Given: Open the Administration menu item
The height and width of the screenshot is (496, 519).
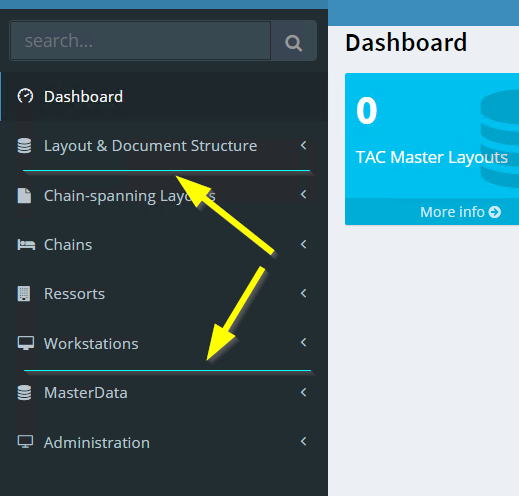Looking at the screenshot, I should 164,442.
